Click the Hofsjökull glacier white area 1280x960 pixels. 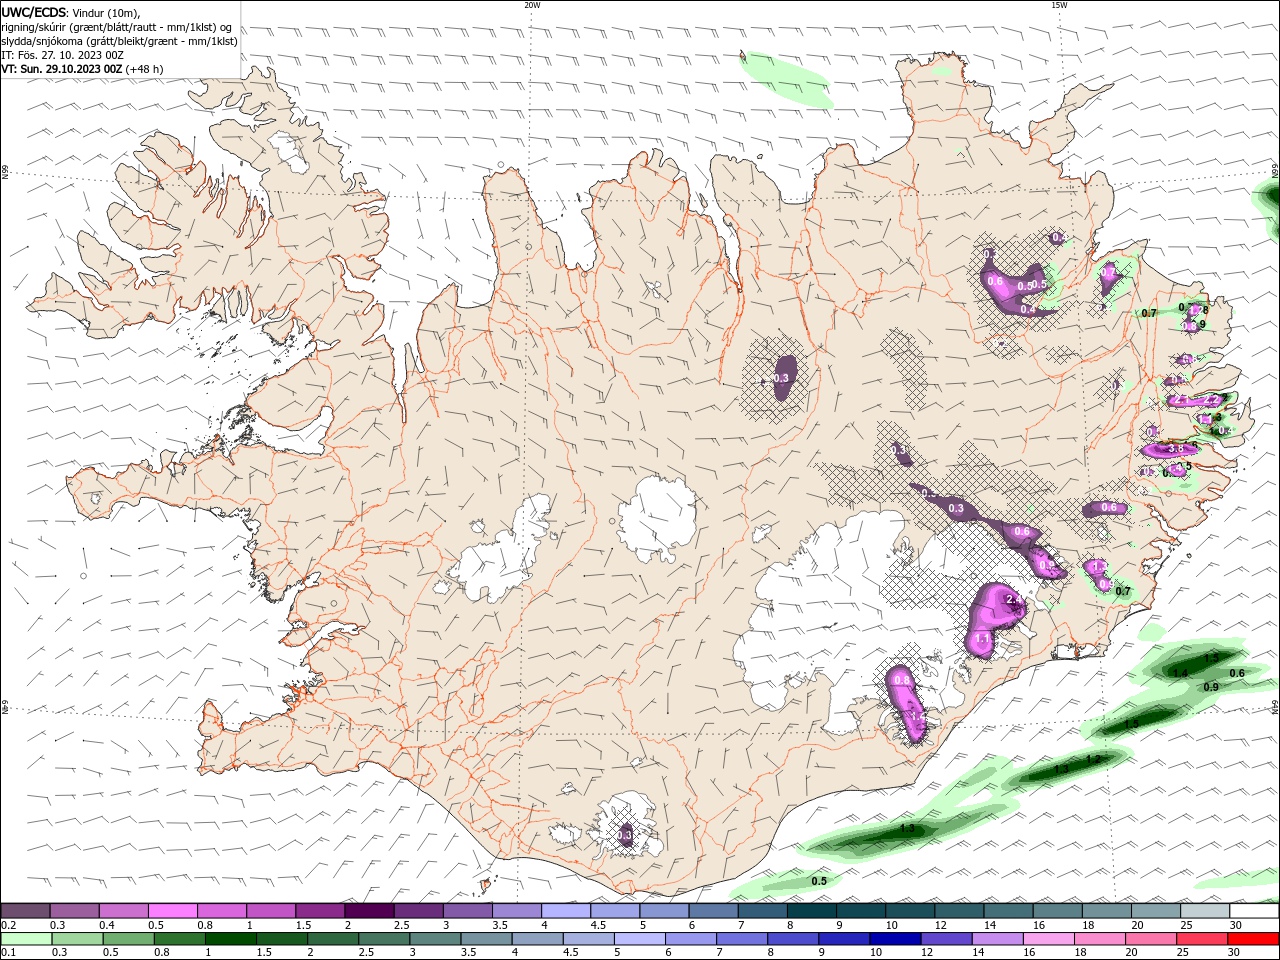click(657, 519)
